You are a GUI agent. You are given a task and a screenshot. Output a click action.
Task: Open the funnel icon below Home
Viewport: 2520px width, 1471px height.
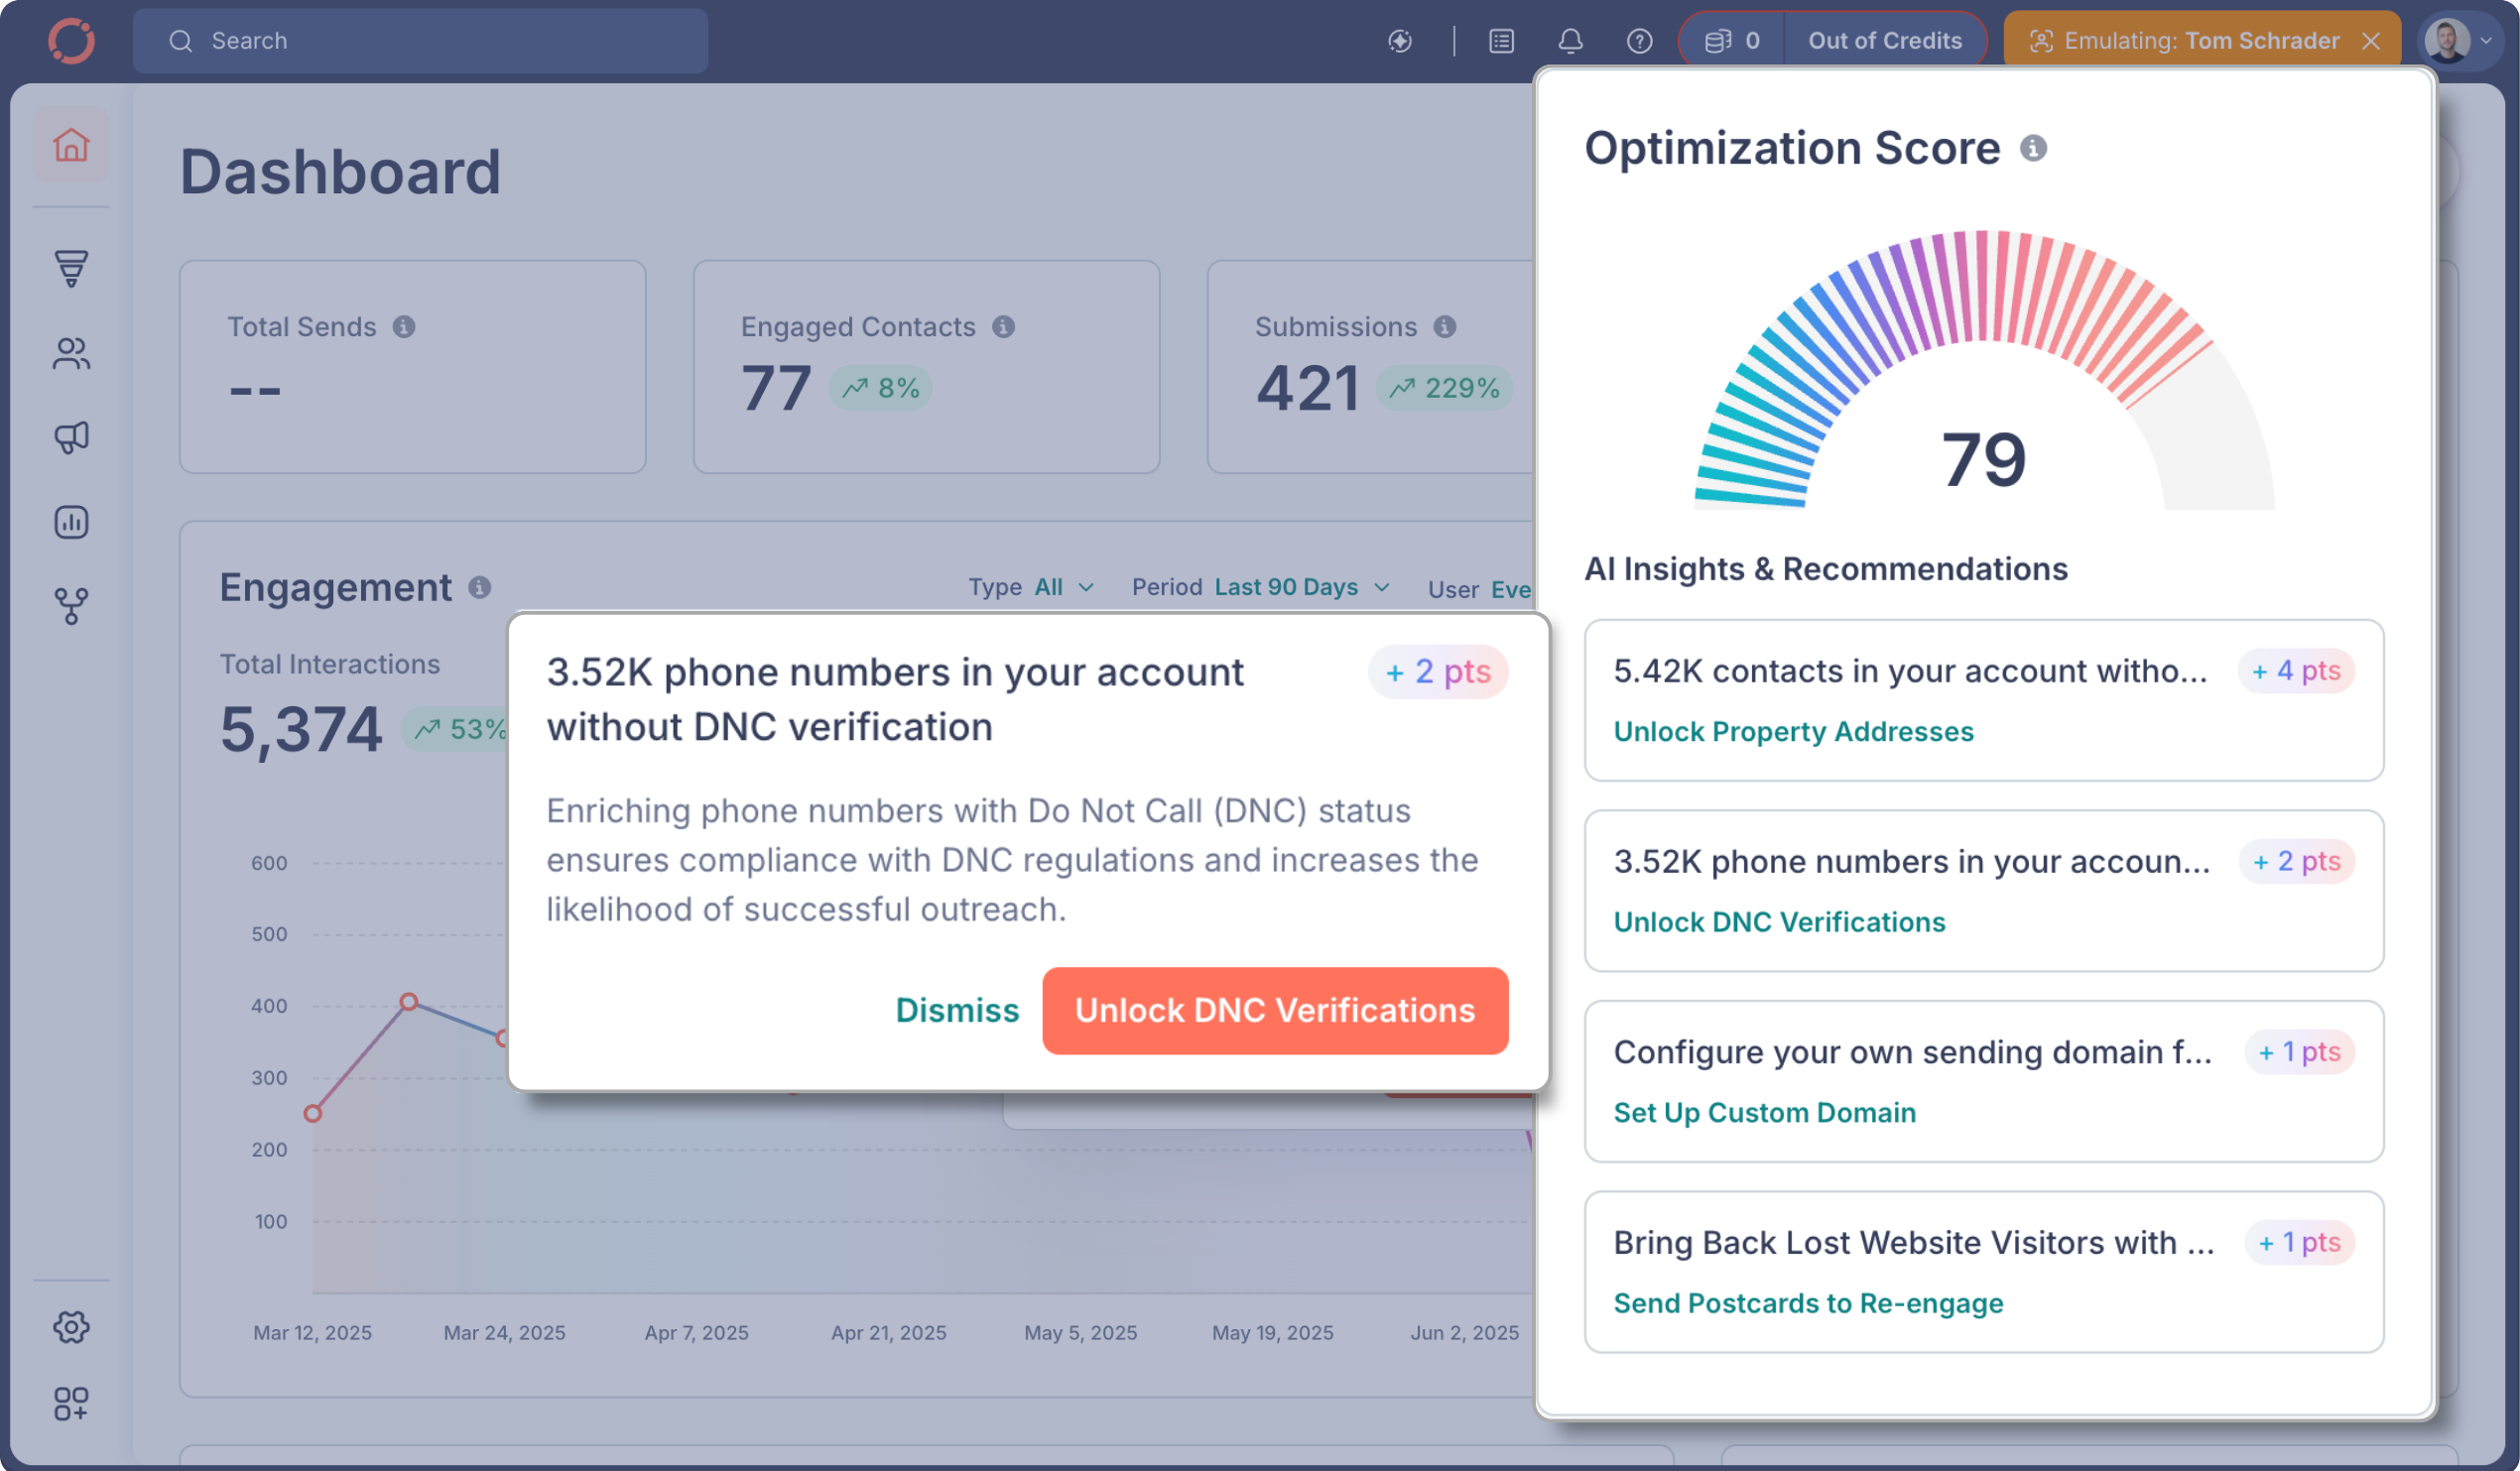click(71, 269)
